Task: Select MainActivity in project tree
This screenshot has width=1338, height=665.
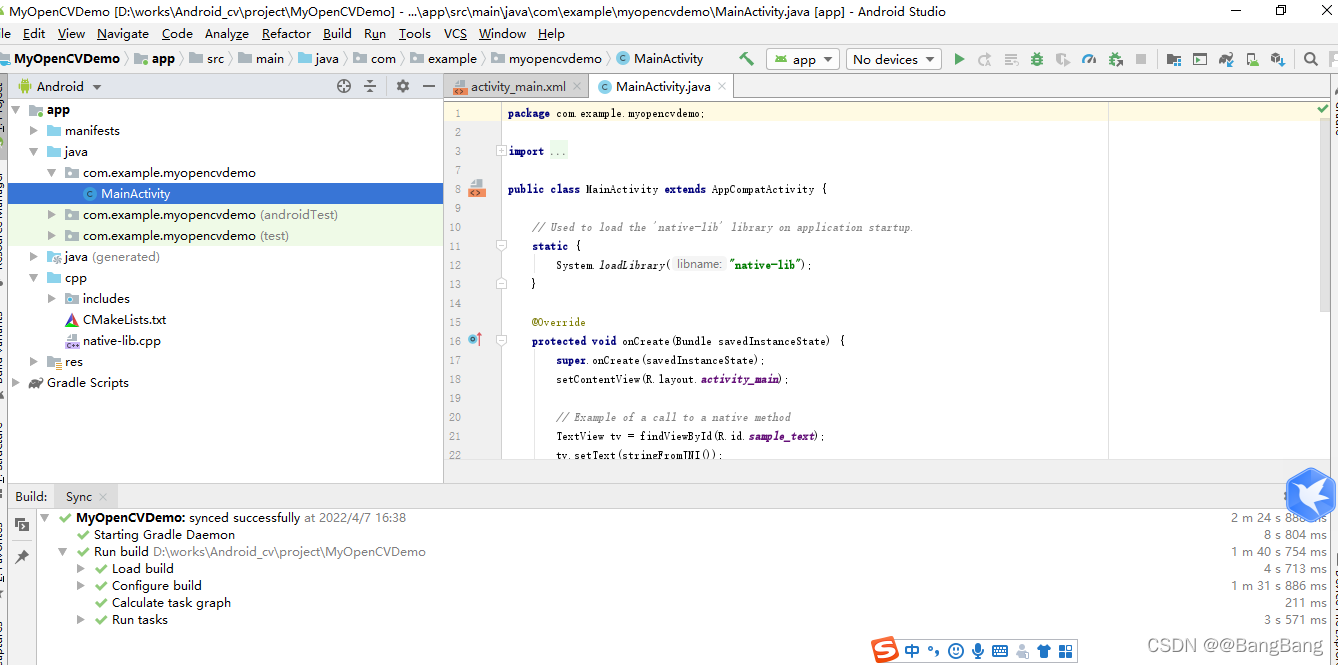Action: [135, 194]
